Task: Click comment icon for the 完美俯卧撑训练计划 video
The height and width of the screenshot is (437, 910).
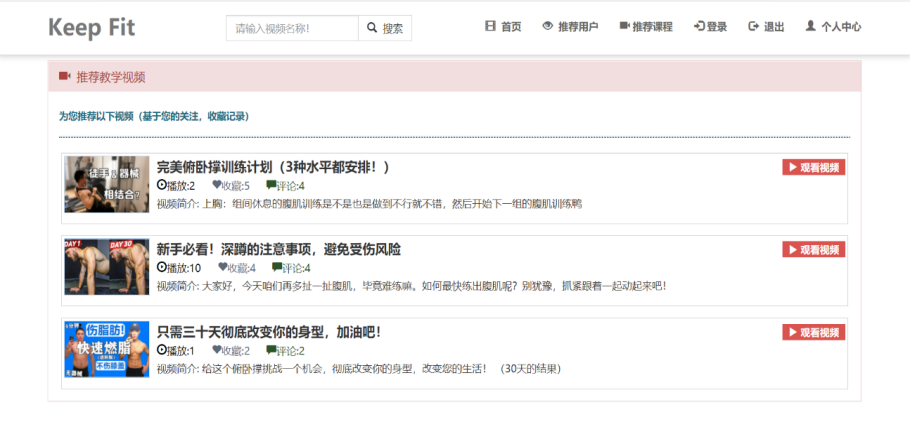Action: point(271,185)
